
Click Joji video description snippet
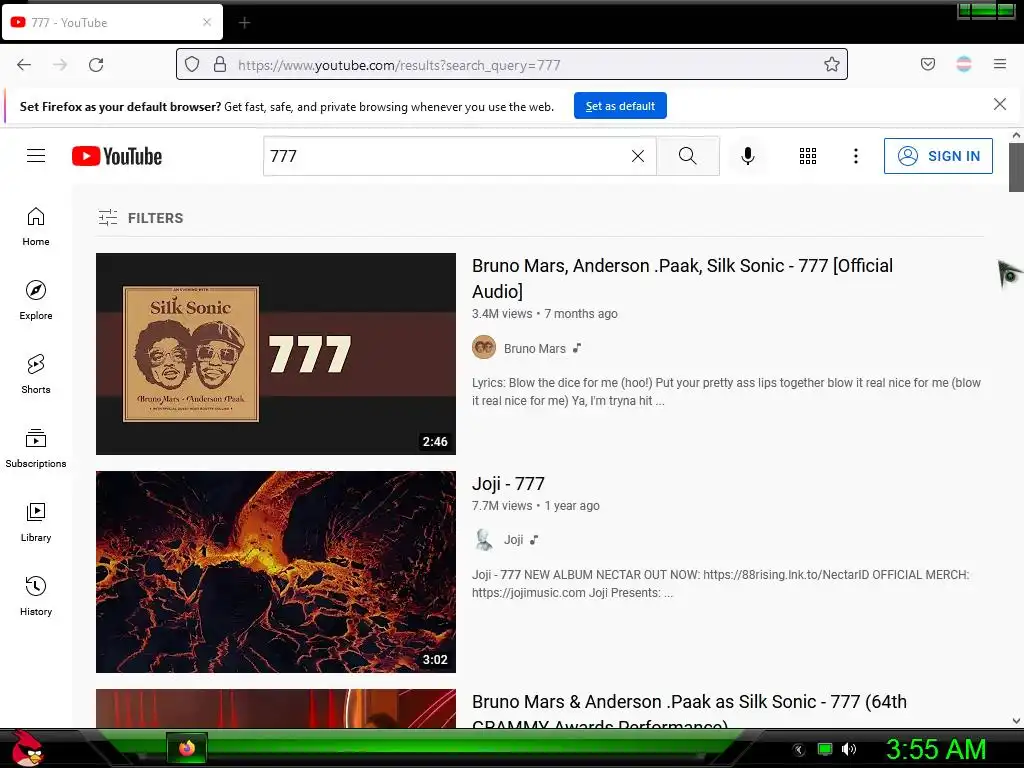(x=720, y=584)
